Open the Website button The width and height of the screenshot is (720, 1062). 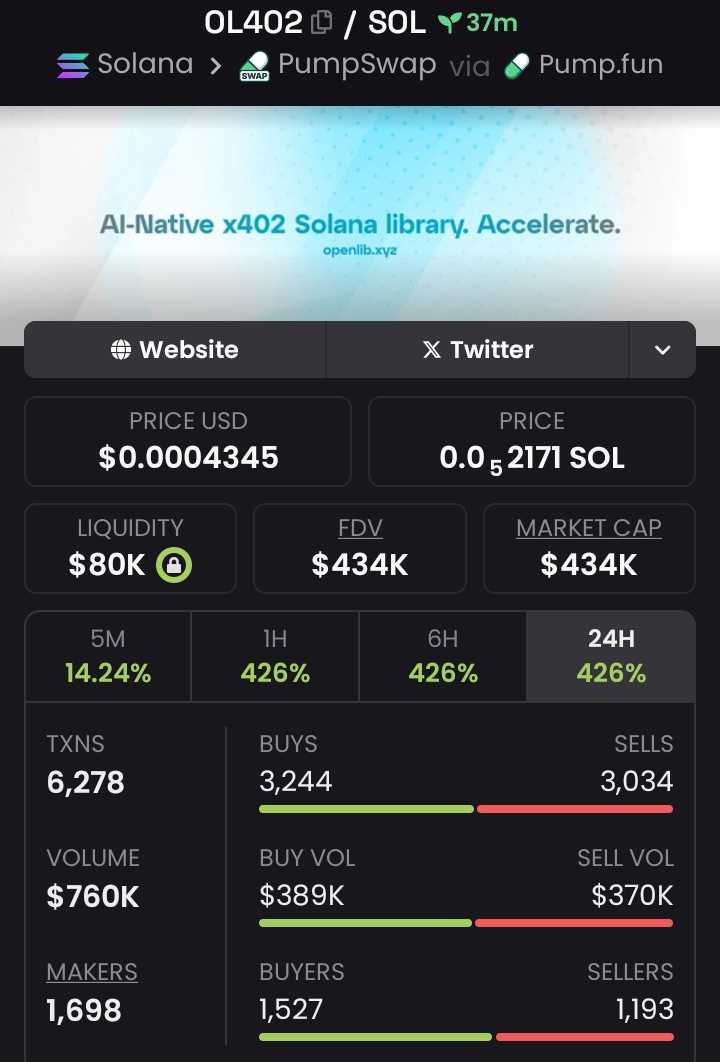175,350
